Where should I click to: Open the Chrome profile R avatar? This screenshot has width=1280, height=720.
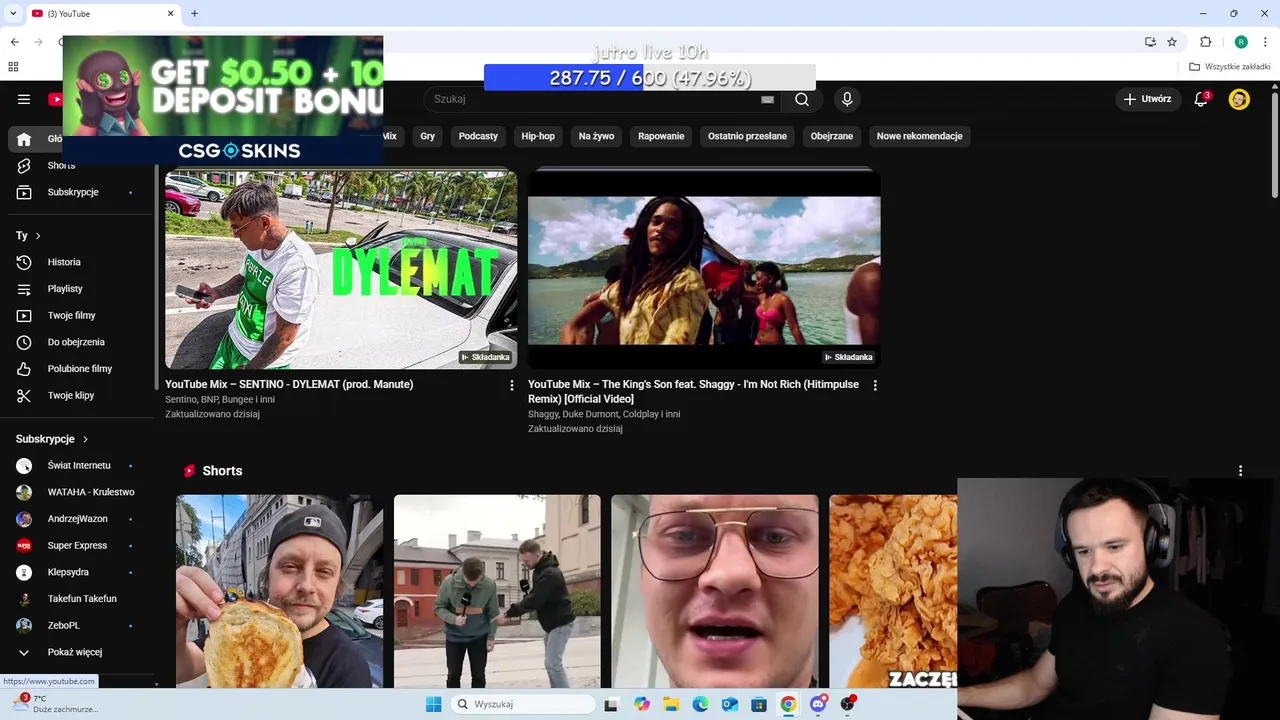point(1241,42)
